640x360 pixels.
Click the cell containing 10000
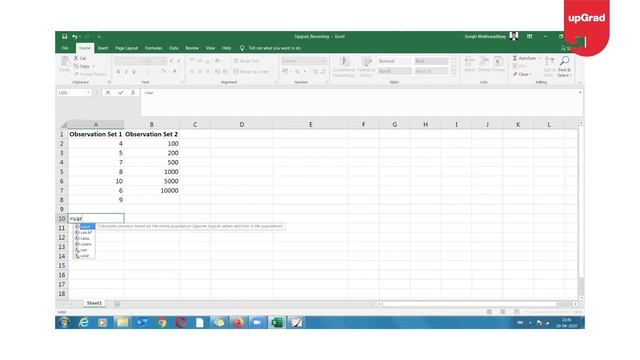[x=151, y=191]
